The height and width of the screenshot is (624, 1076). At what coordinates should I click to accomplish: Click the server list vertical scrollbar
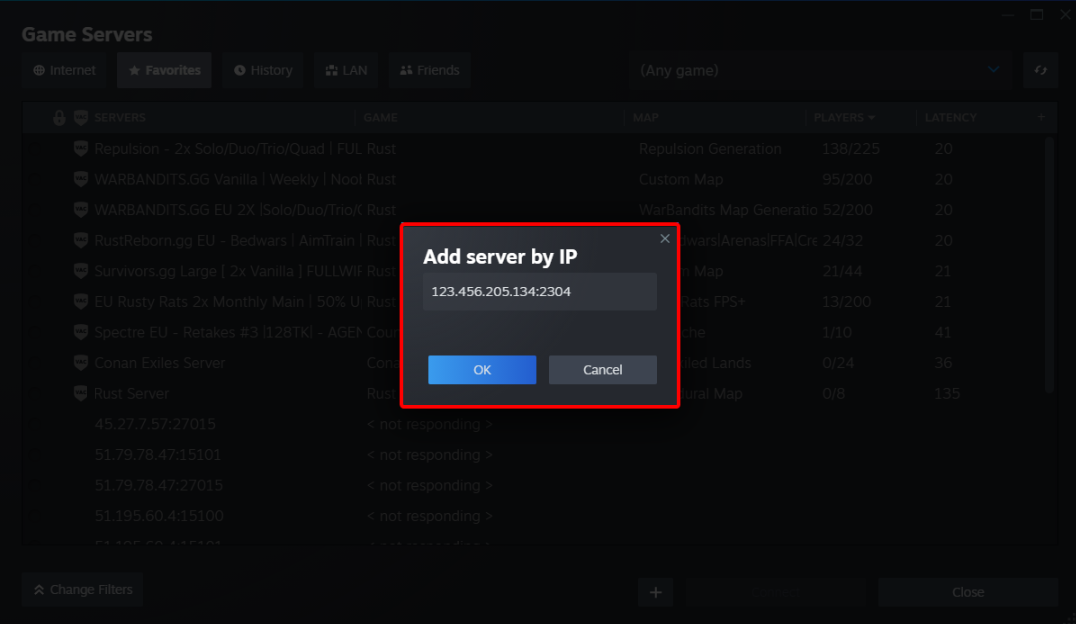tap(1049, 260)
